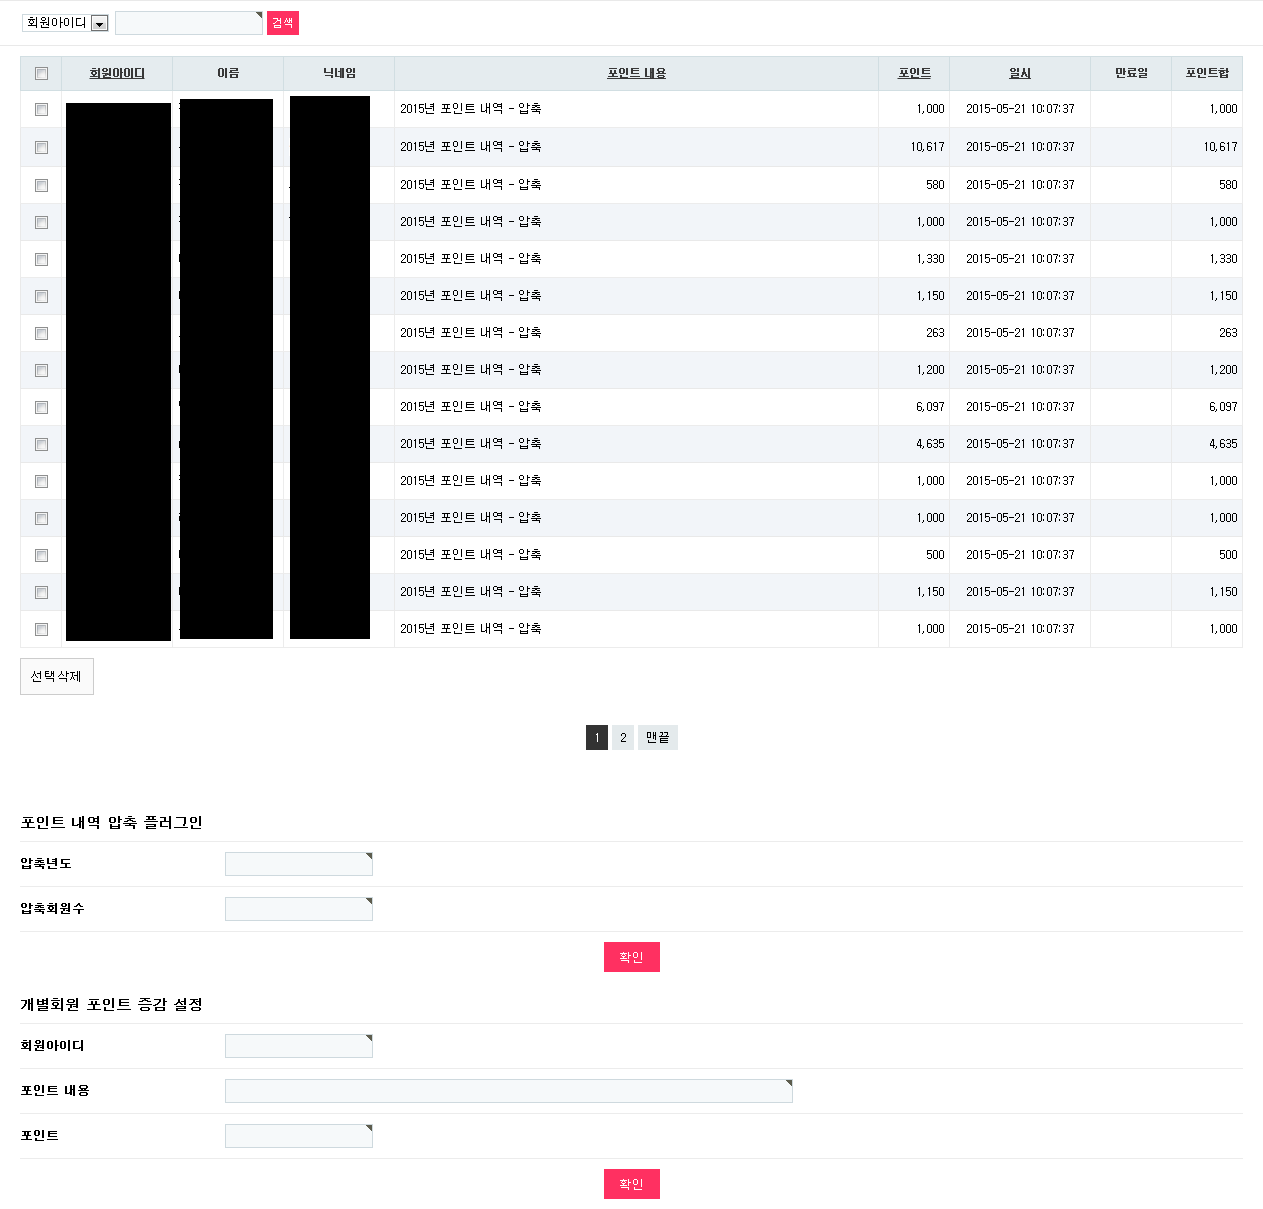Check the checkbox of the first table row
Viewport: 1263px width, 1209px height.
[41, 109]
